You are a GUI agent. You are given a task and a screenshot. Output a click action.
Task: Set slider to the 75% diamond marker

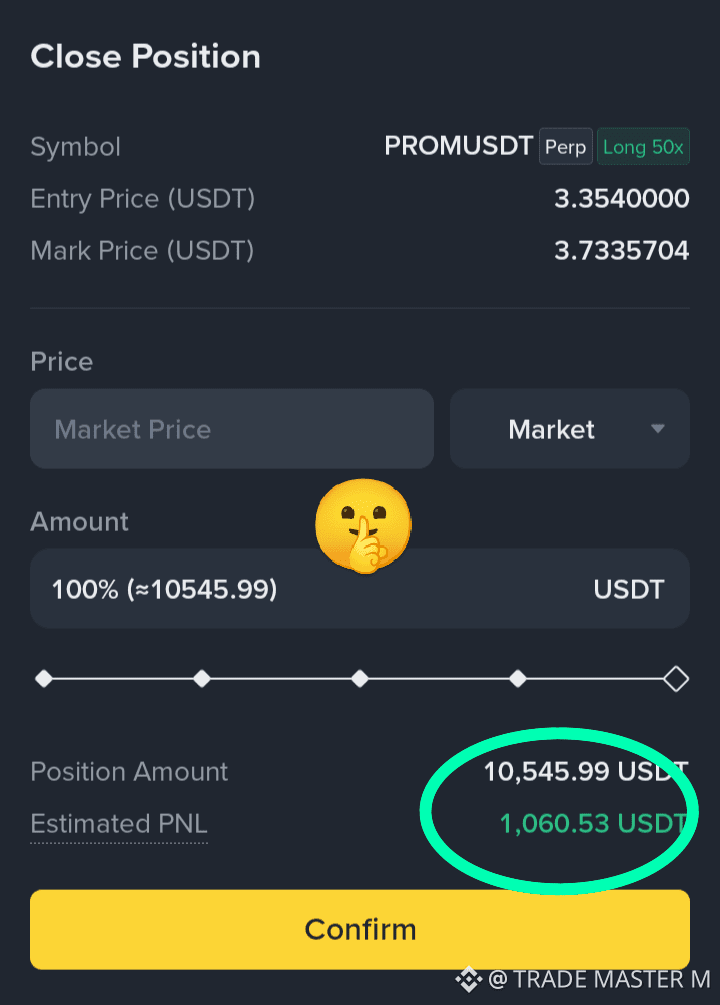point(518,678)
